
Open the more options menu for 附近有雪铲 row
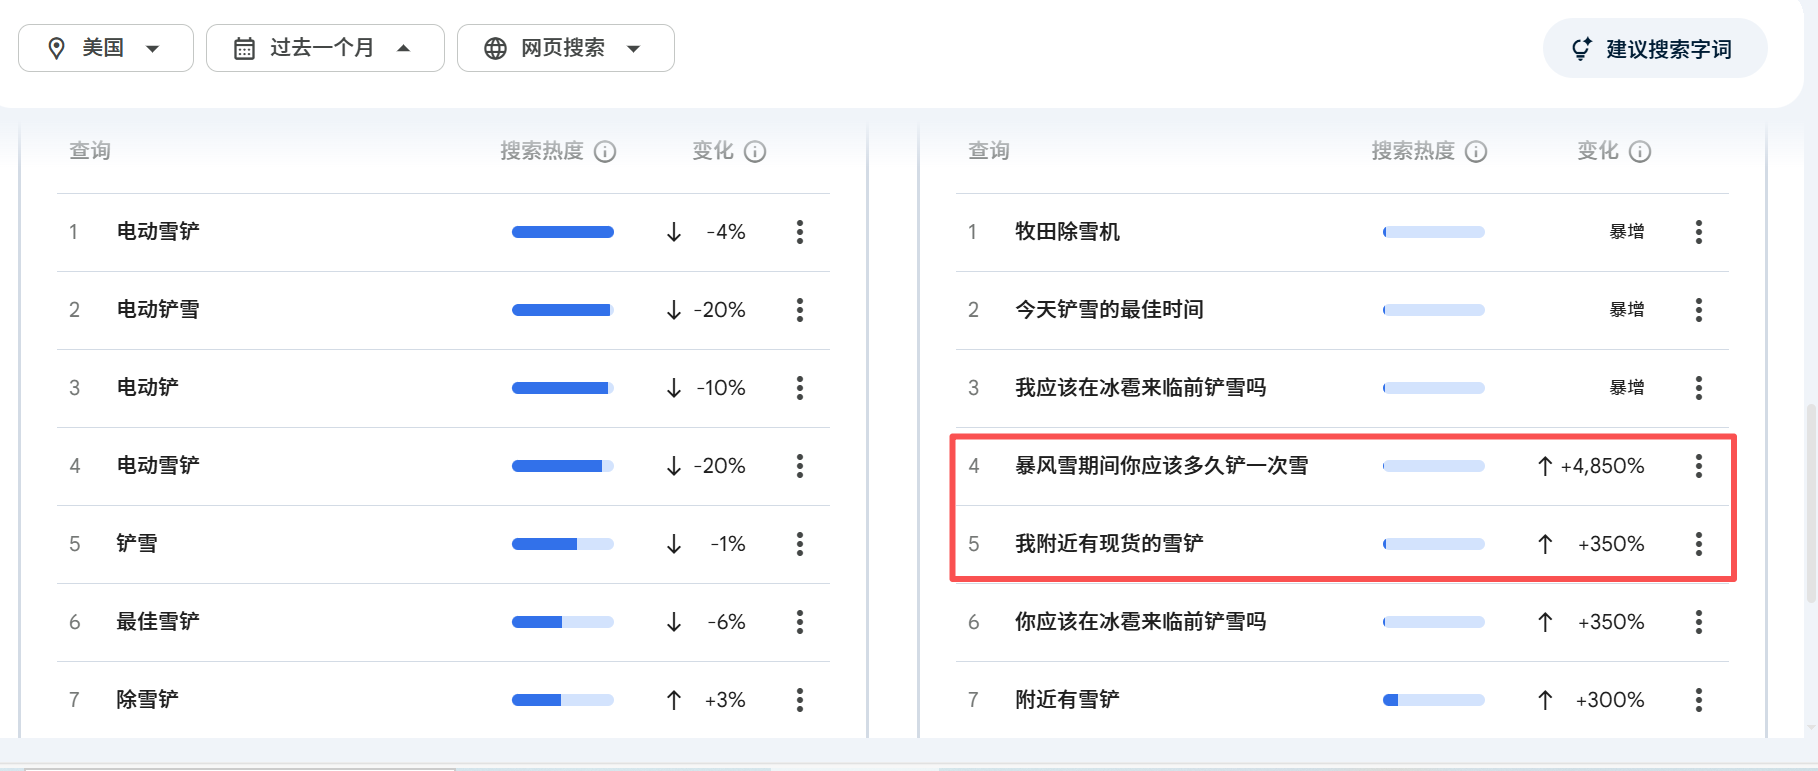pos(1698,700)
